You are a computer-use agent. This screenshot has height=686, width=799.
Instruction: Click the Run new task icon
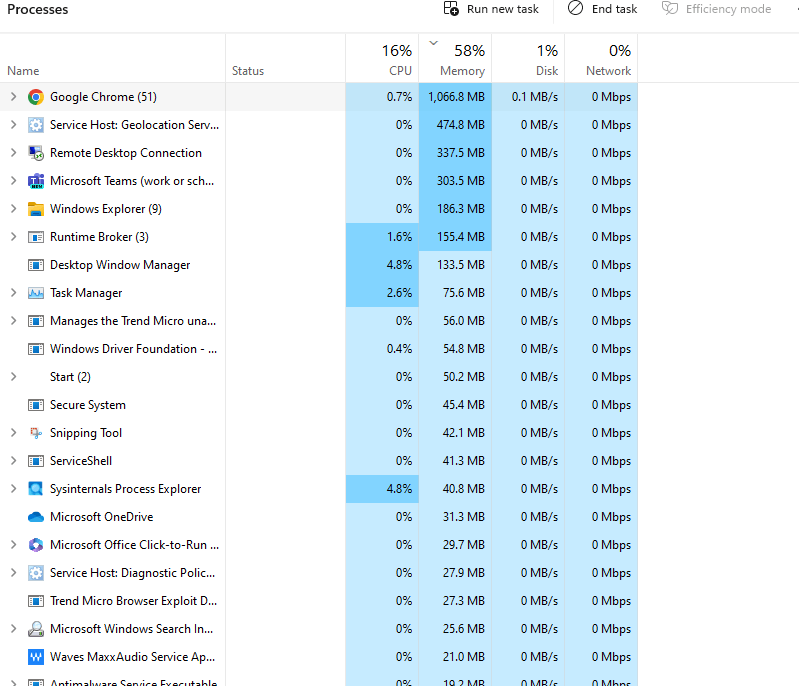[451, 9]
